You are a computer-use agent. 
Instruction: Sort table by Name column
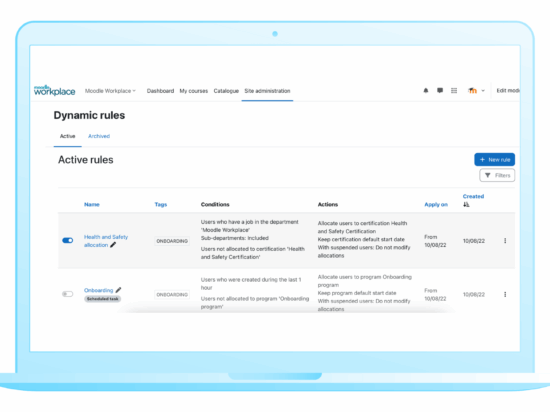92,204
